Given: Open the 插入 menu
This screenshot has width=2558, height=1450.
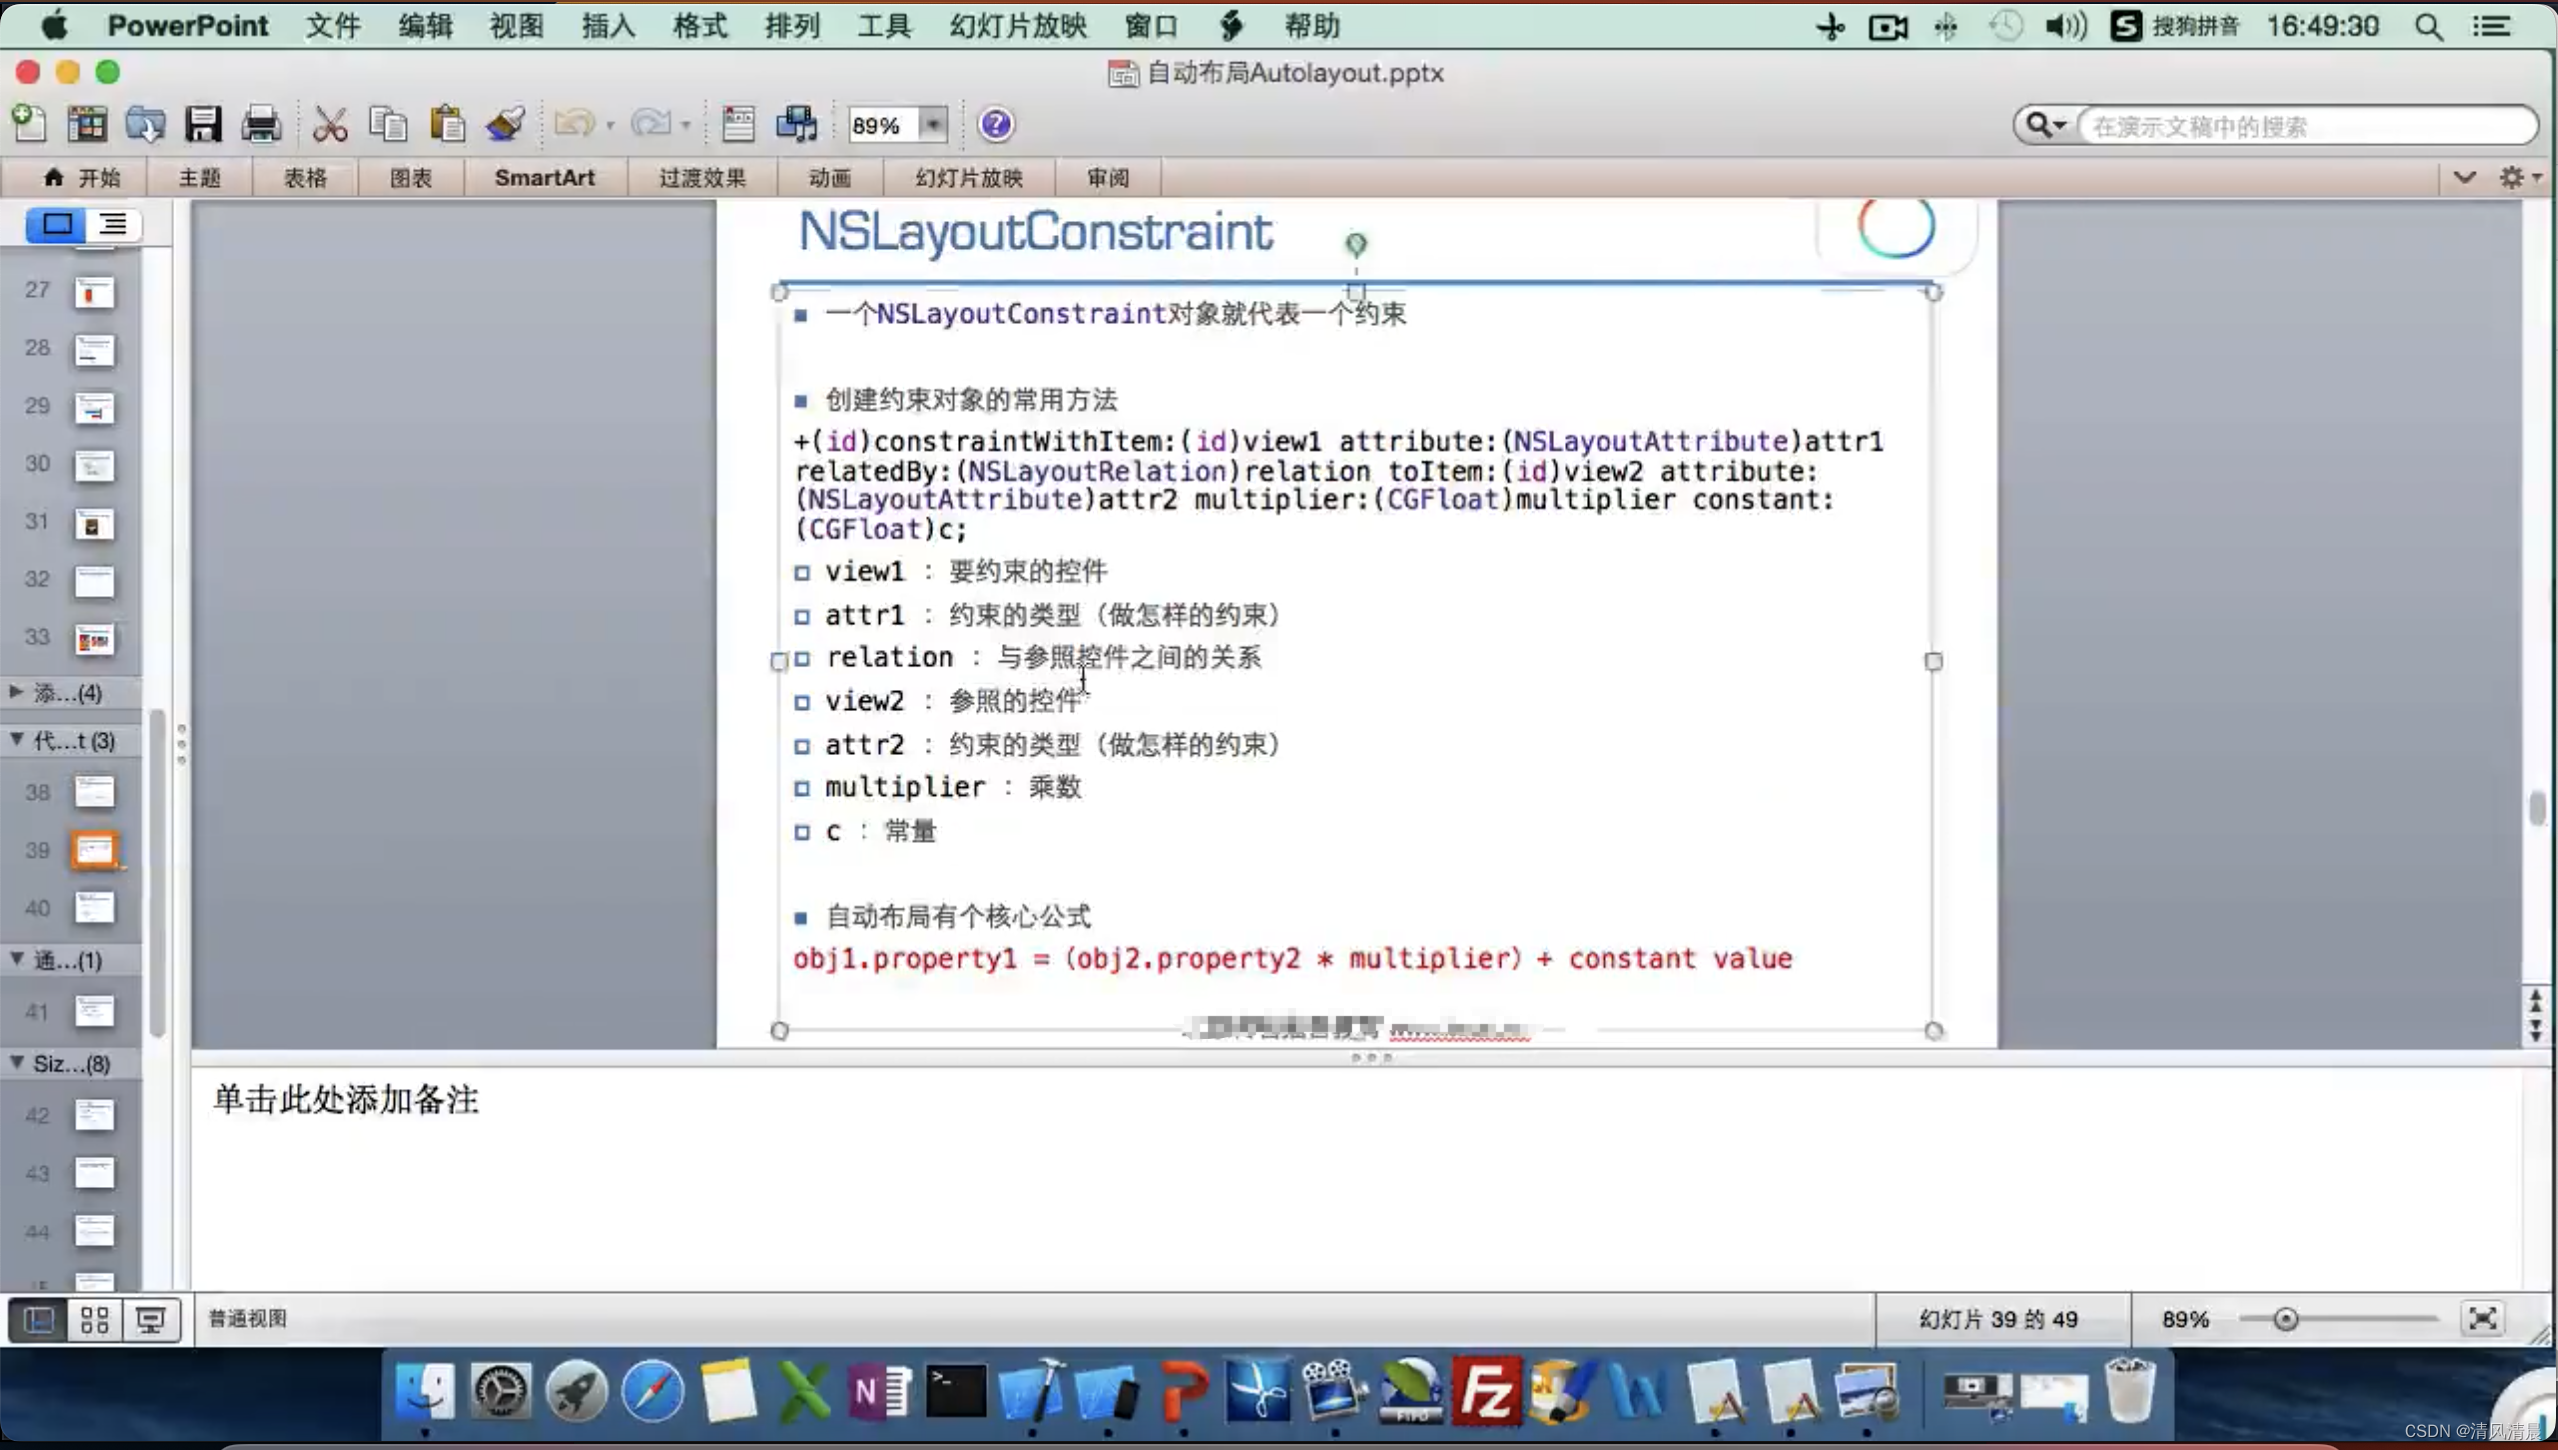Looking at the screenshot, I should pyautogui.click(x=607, y=26).
